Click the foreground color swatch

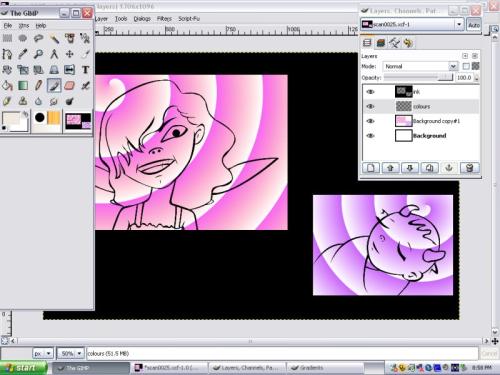[x=10, y=118]
